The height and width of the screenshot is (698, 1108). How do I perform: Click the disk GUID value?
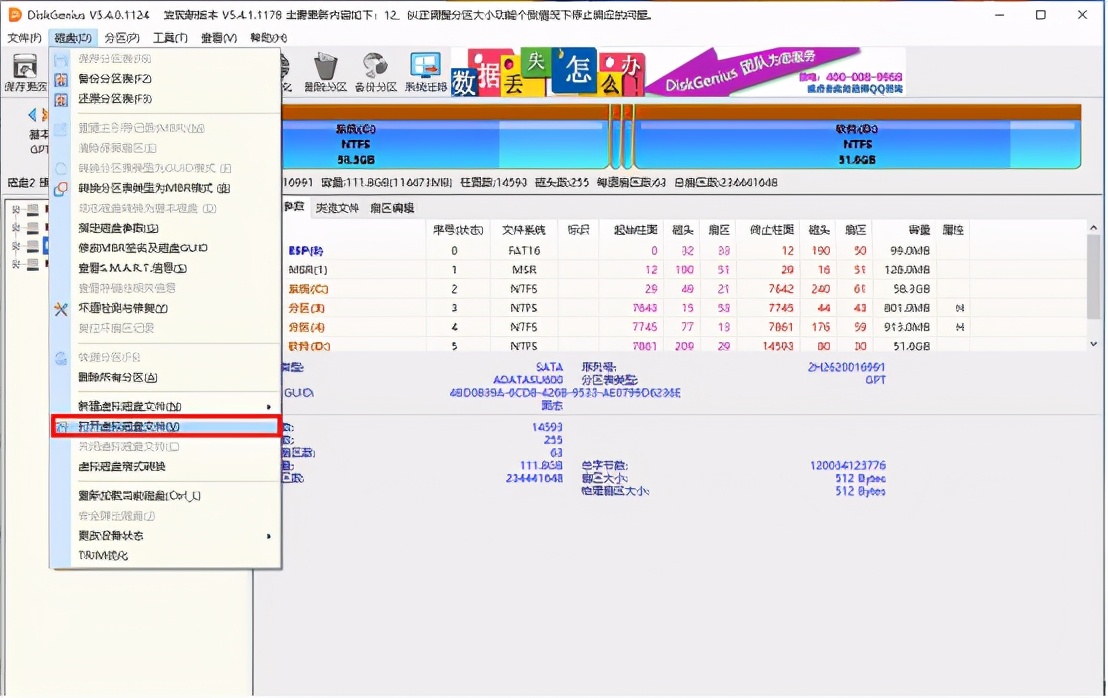click(x=565, y=393)
